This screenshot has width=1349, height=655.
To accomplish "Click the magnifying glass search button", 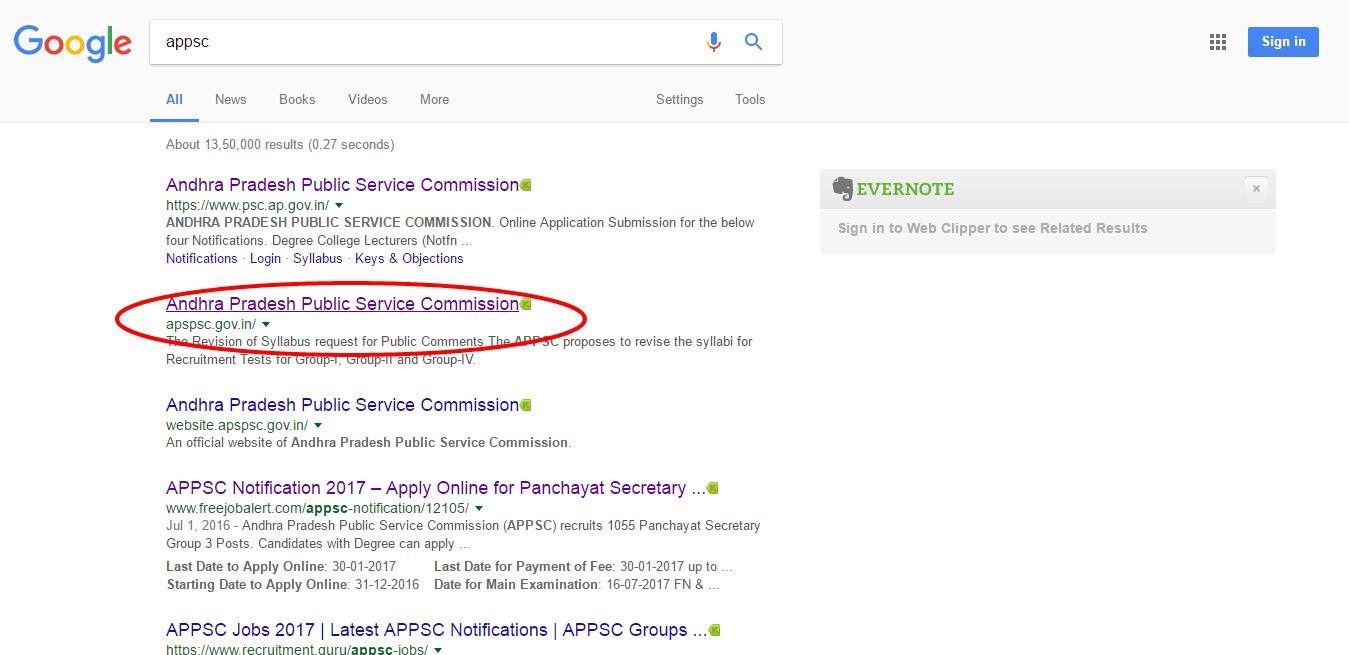I will [x=753, y=42].
